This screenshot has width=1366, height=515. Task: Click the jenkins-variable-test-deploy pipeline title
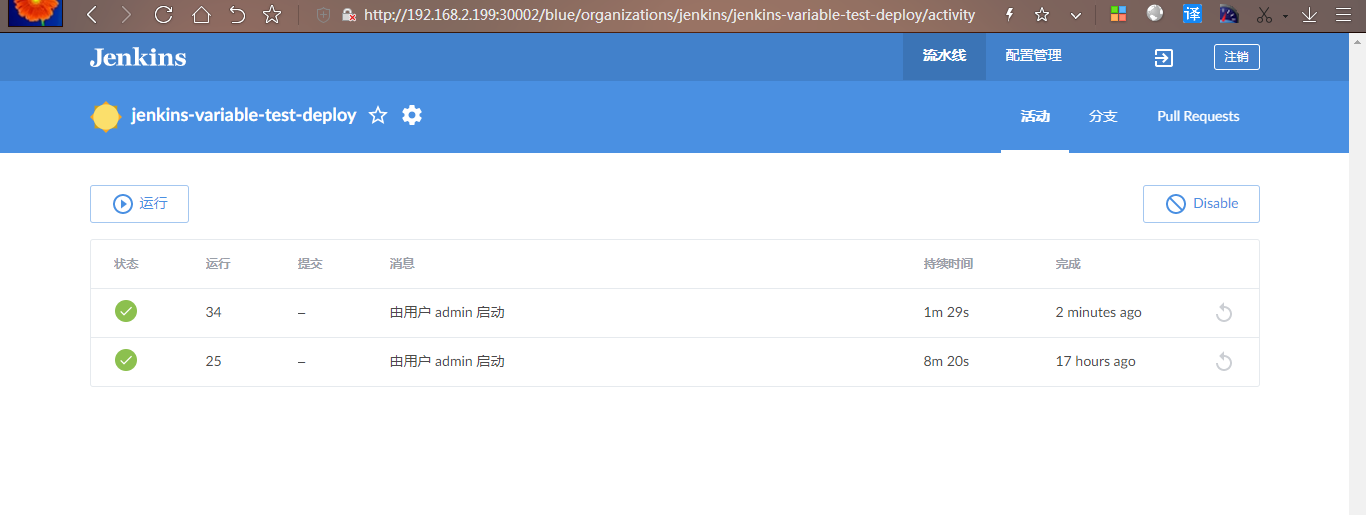tap(243, 115)
